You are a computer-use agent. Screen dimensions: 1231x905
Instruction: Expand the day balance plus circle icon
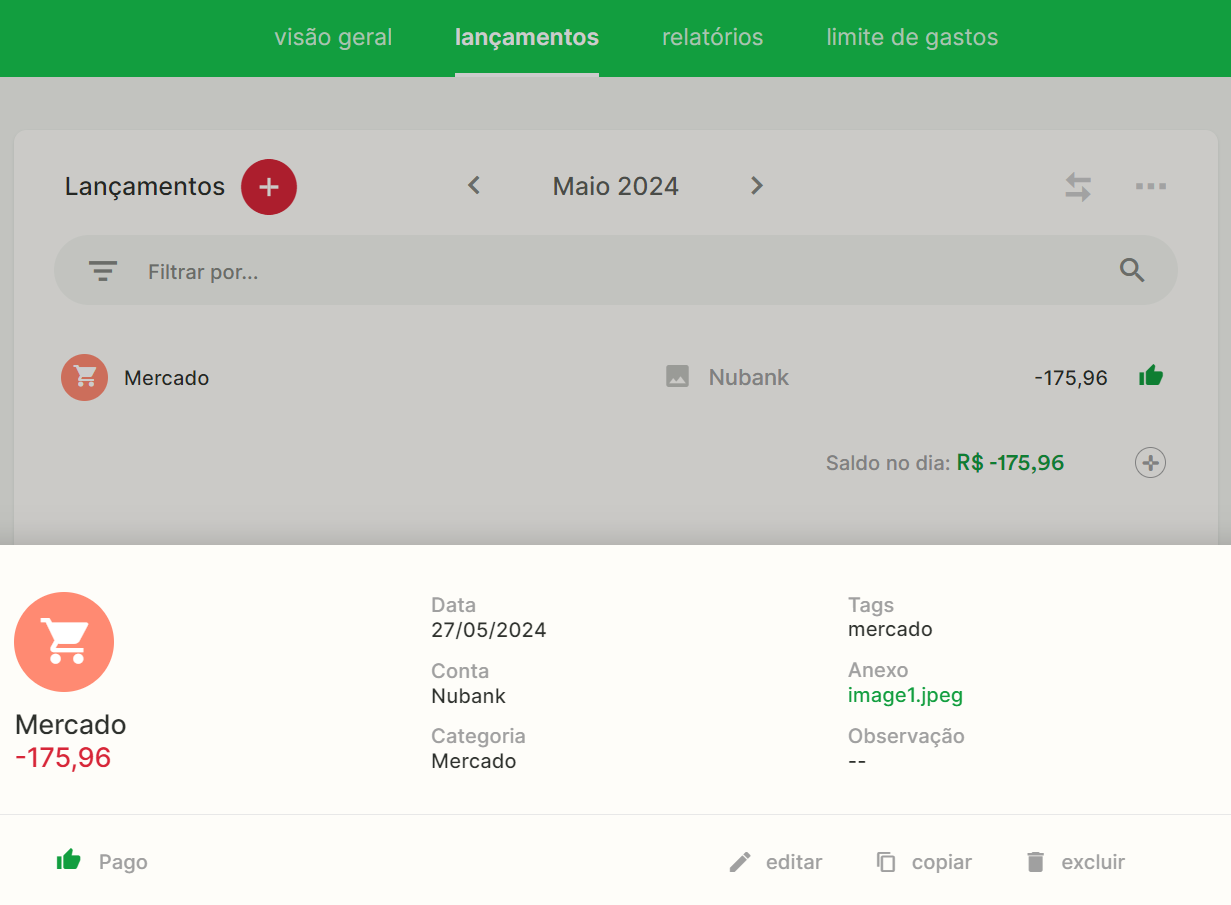(1151, 463)
